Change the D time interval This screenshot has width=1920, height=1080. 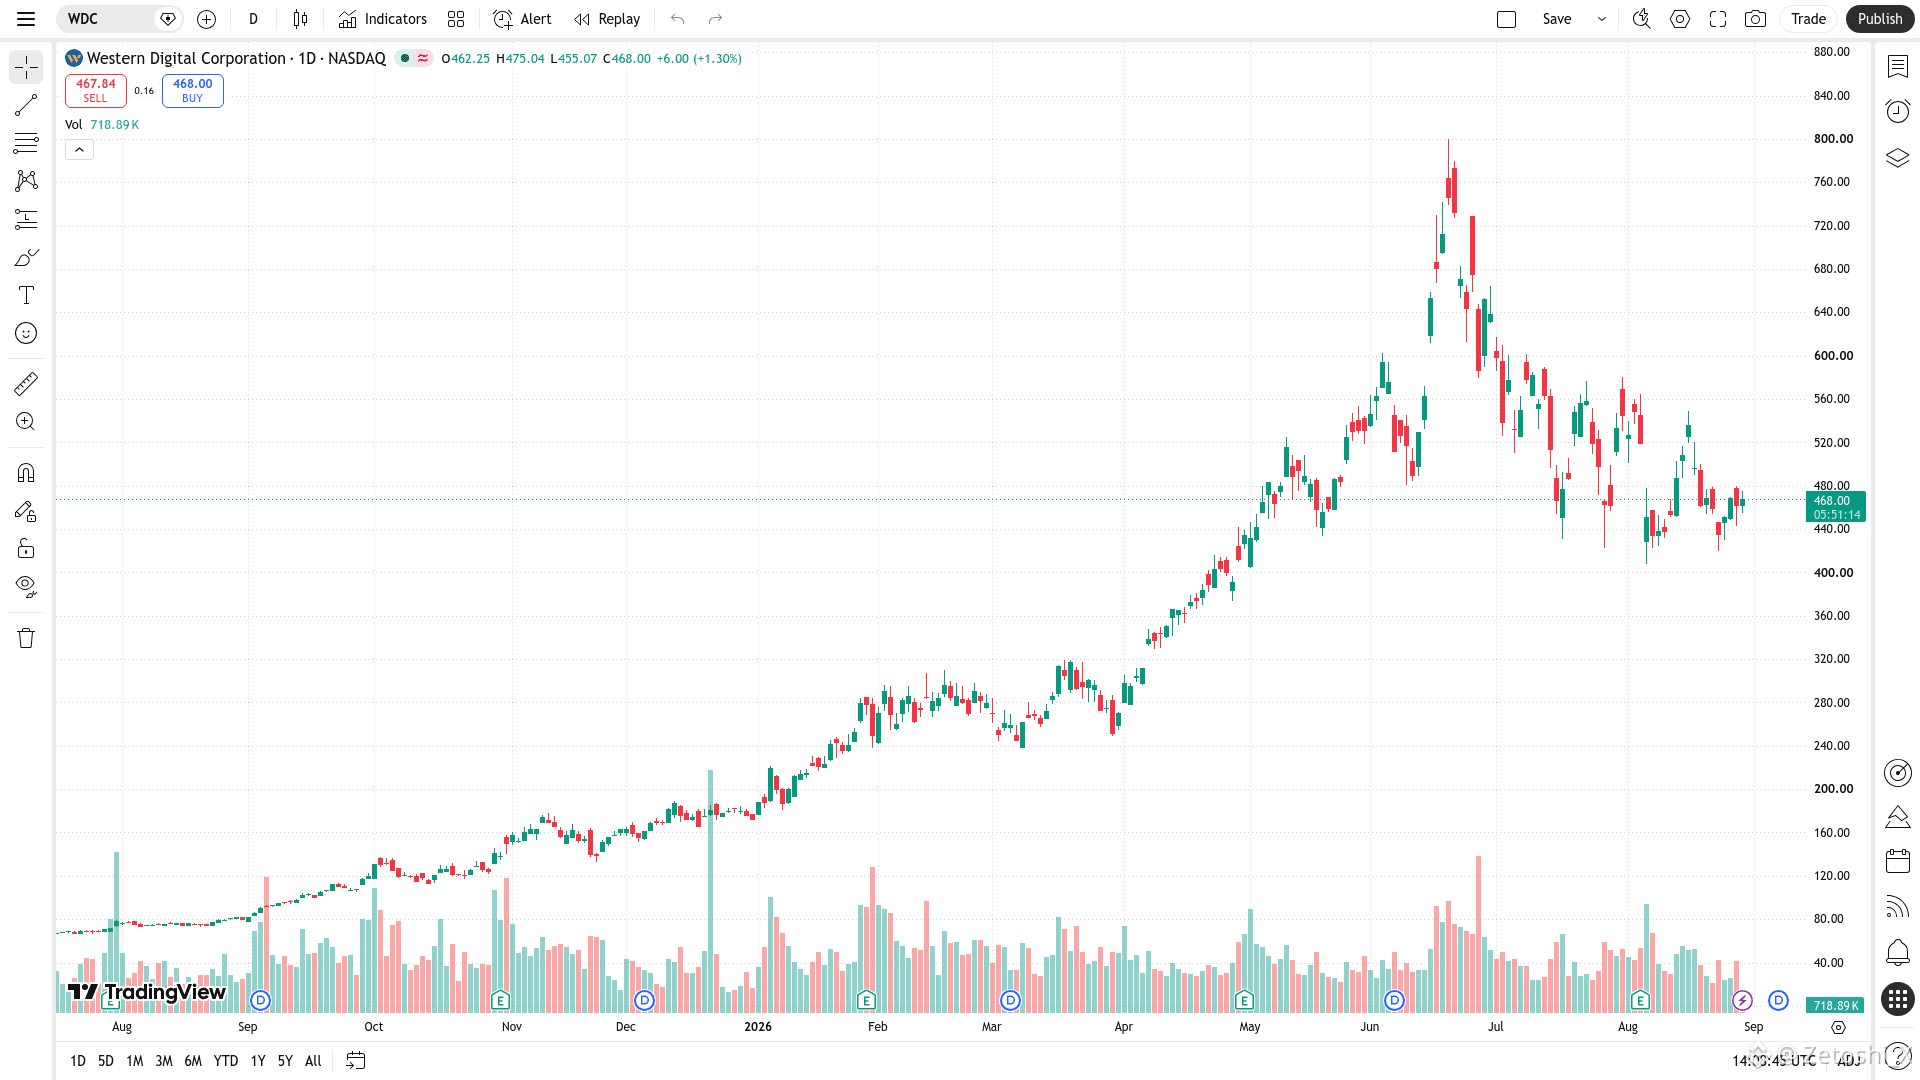click(x=253, y=19)
